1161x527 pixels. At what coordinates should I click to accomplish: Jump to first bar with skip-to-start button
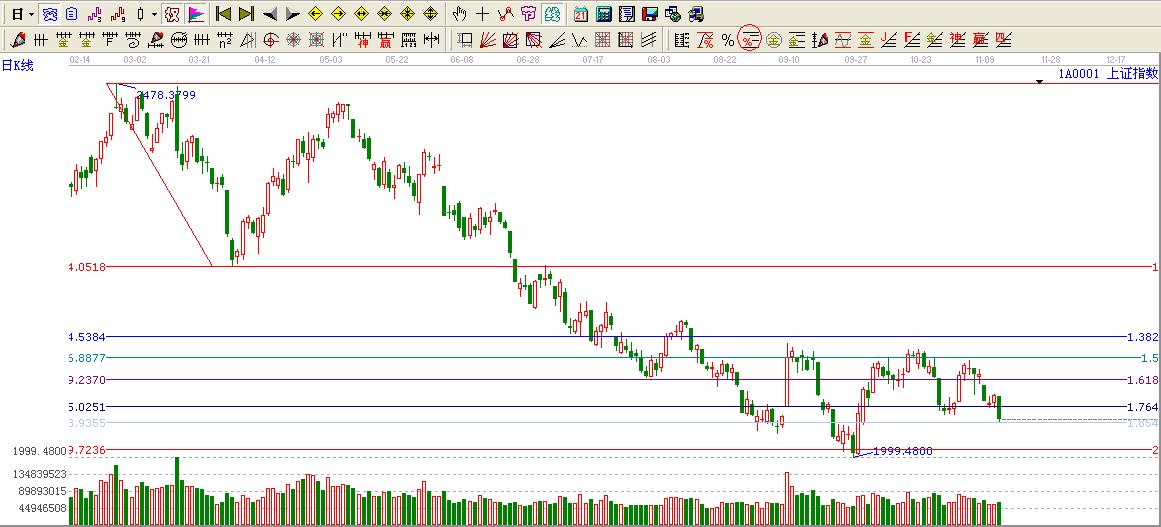tap(224, 14)
